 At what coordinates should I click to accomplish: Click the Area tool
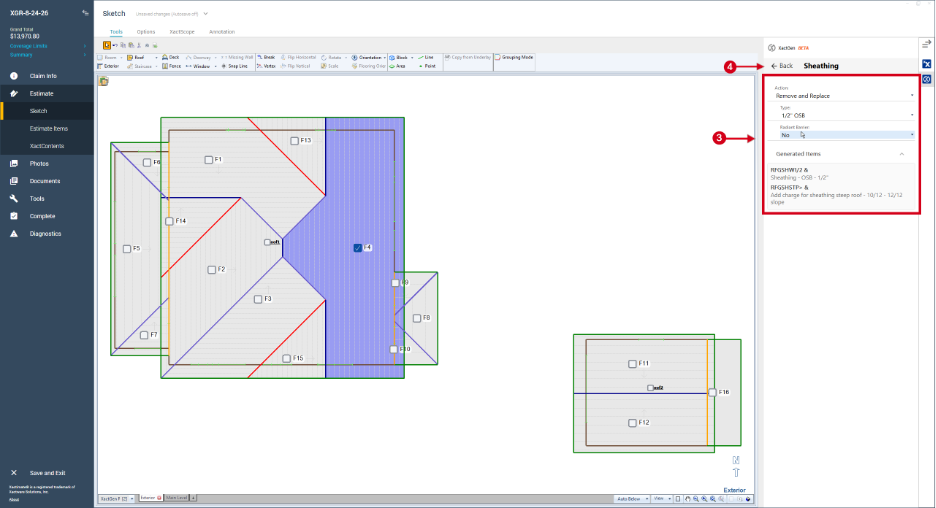(398, 66)
